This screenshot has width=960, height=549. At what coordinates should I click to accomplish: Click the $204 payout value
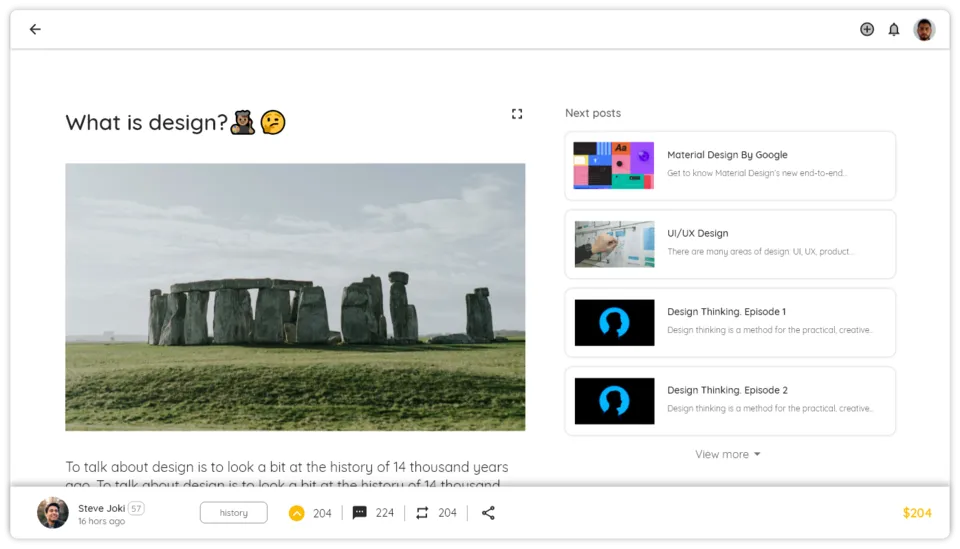coord(917,513)
